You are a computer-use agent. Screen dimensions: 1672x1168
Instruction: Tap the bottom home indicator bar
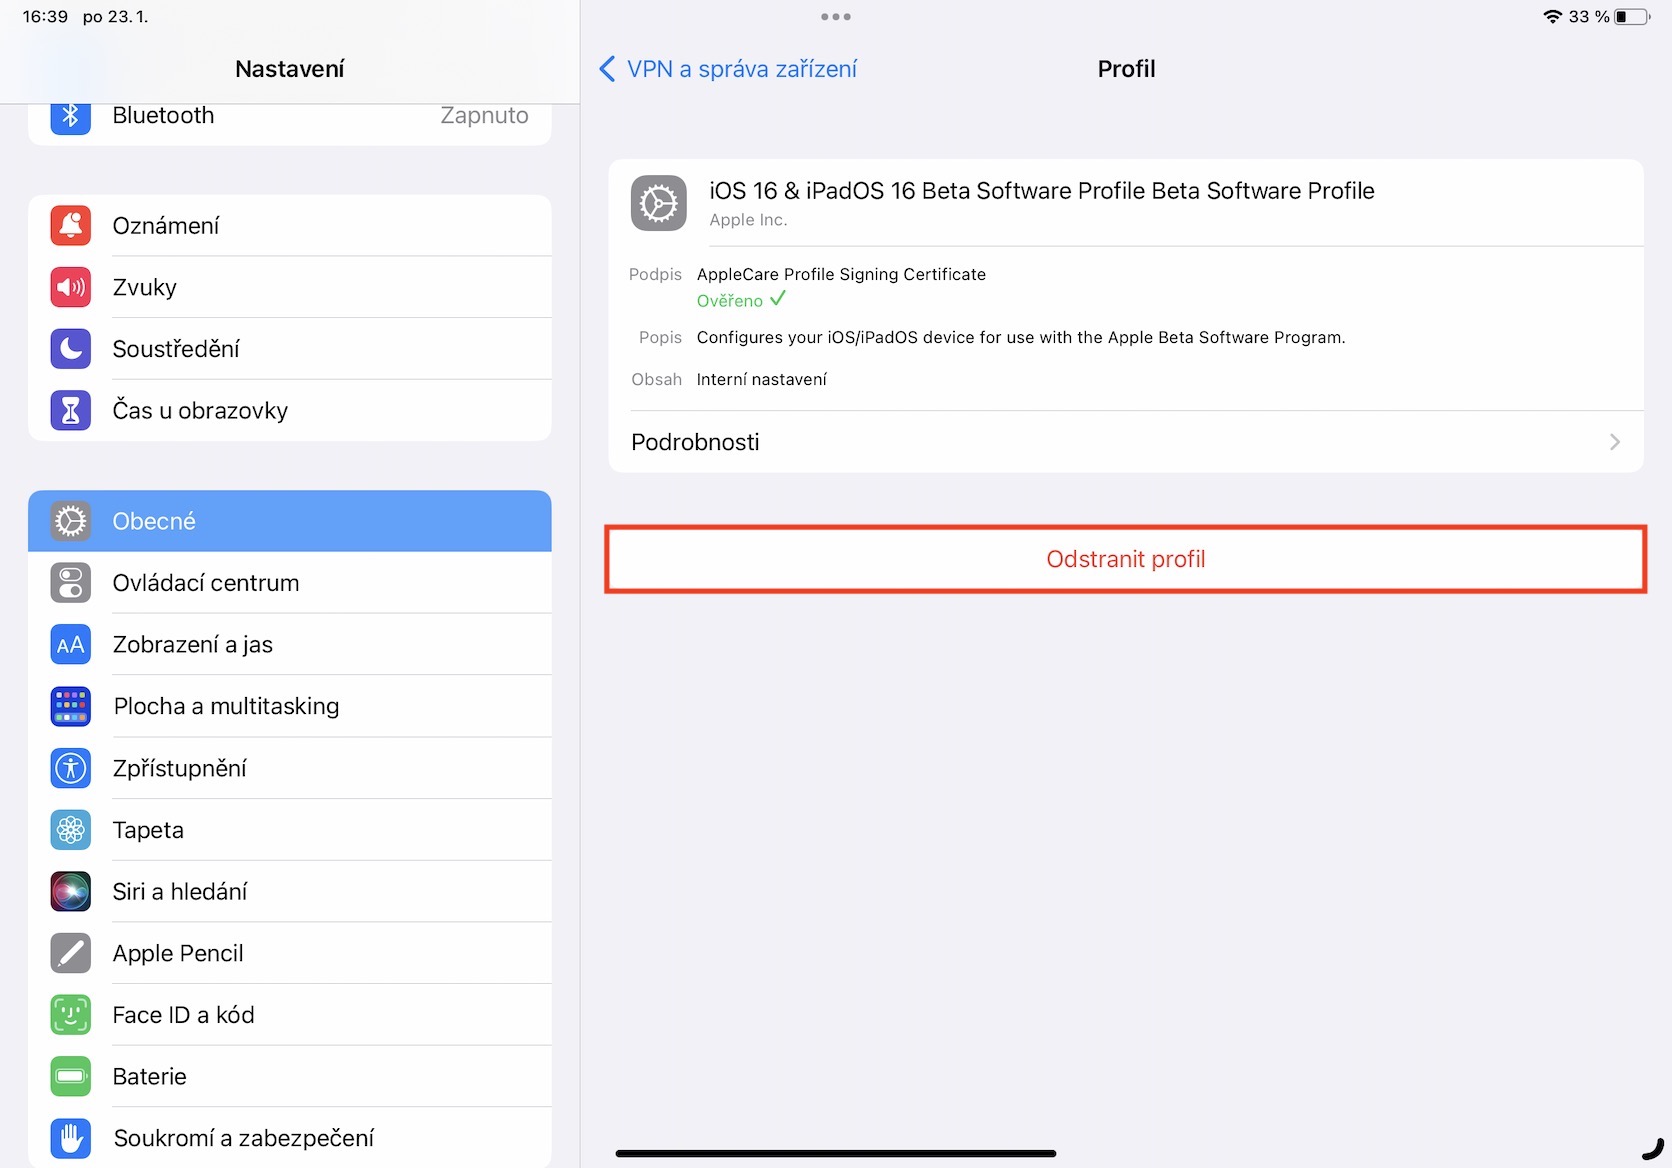(836, 1153)
